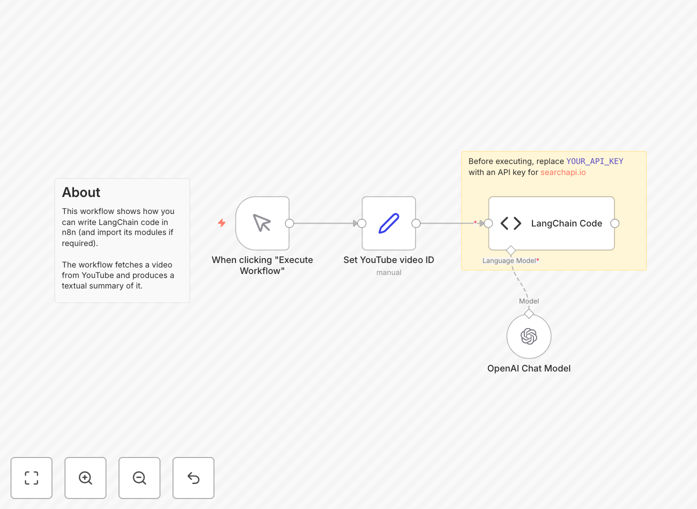Select the OpenAI Chat Model node
This screenshot has height=509, width=697.
529,336
